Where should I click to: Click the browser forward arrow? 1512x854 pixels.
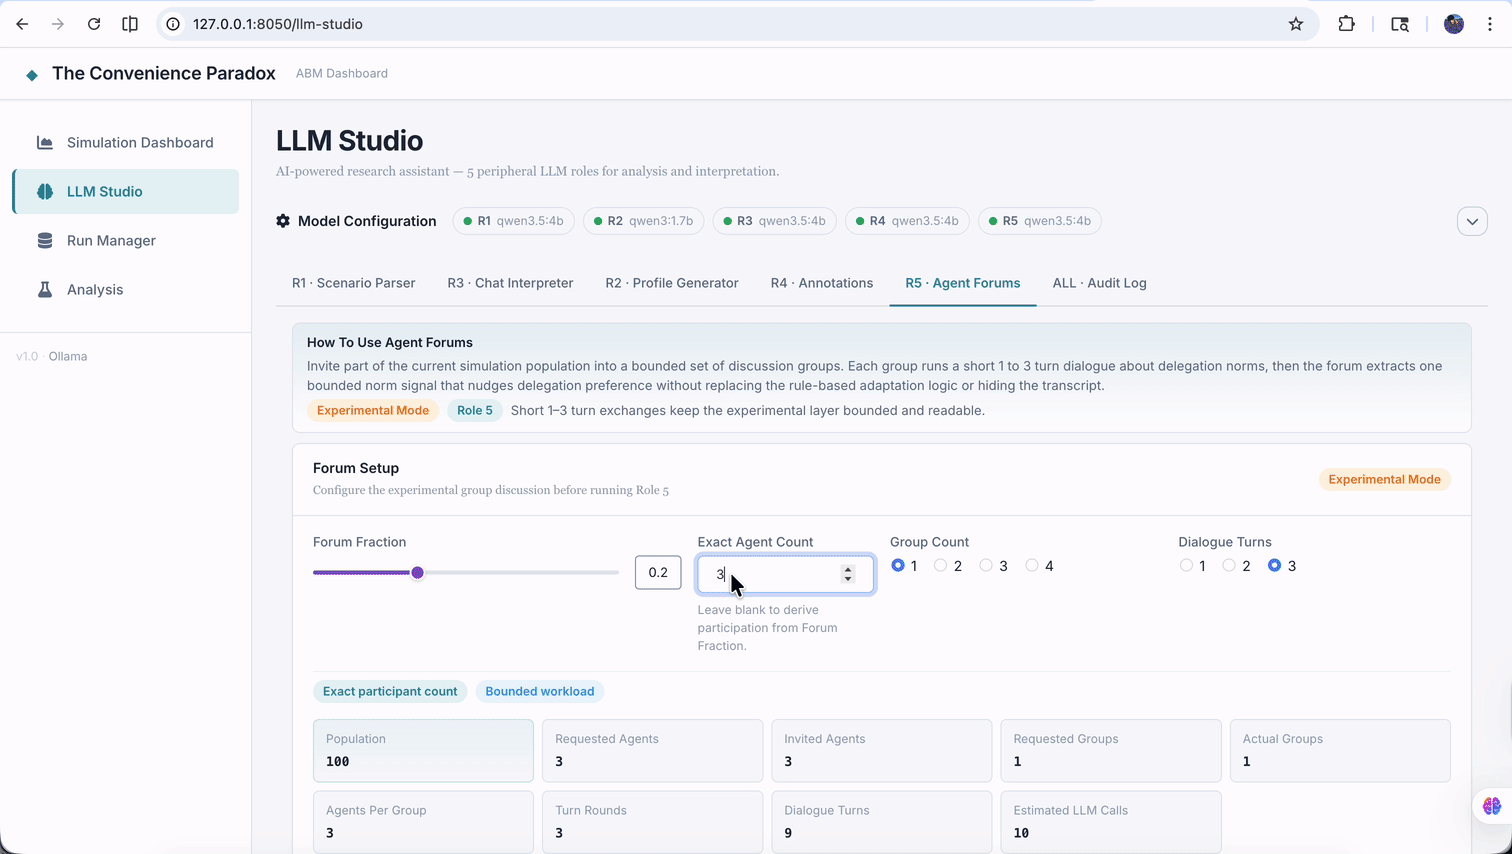click(58, 24)
